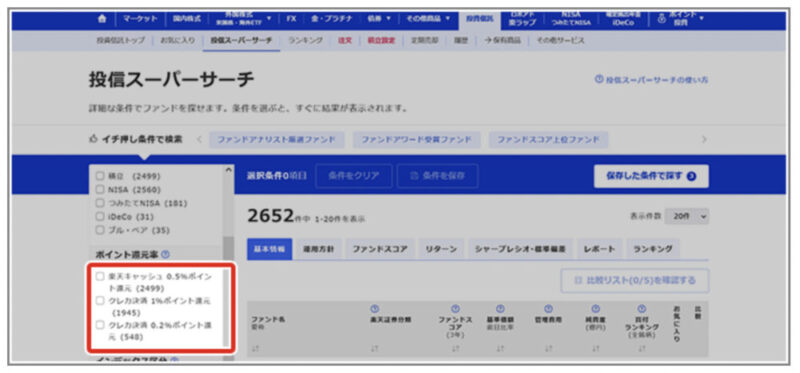Viewport: 800px width, 373px height.
Task: Go to the home icon in top navigation
Action: (x=102, y=18)
